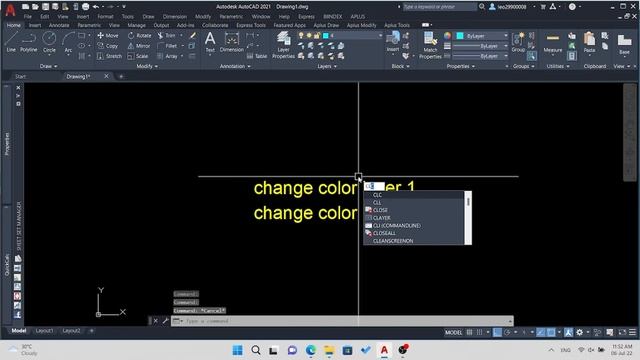Screen dimensions: 640x360
Task: Click the Trim tool
Action: 167,36
